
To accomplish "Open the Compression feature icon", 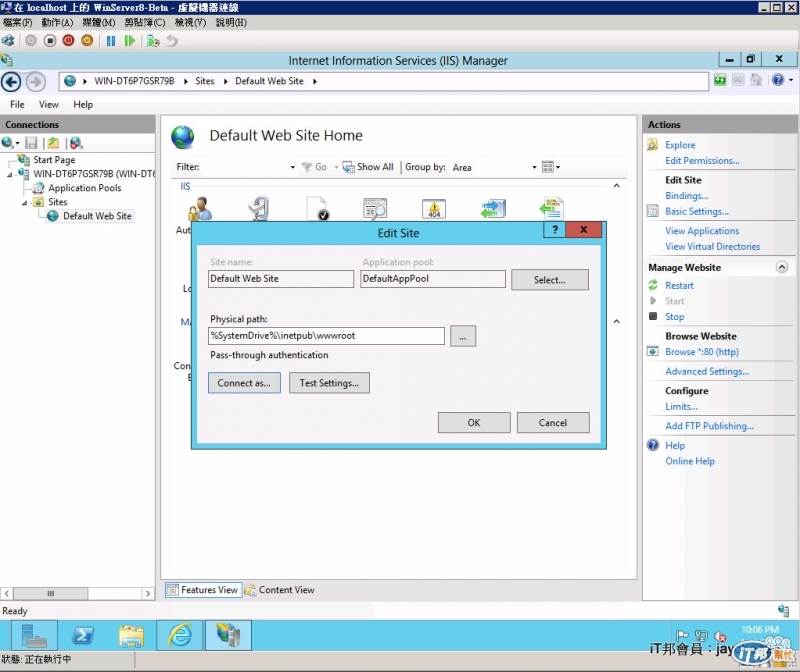I will click(259, 209).
